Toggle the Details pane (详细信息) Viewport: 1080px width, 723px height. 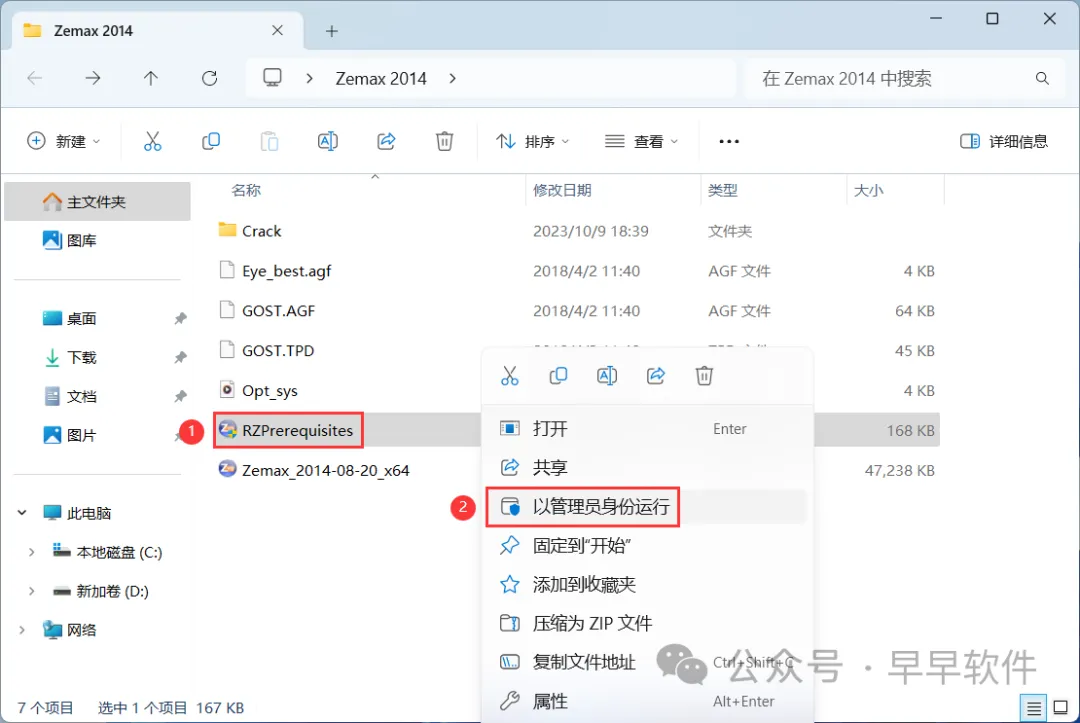[1004, 141]
